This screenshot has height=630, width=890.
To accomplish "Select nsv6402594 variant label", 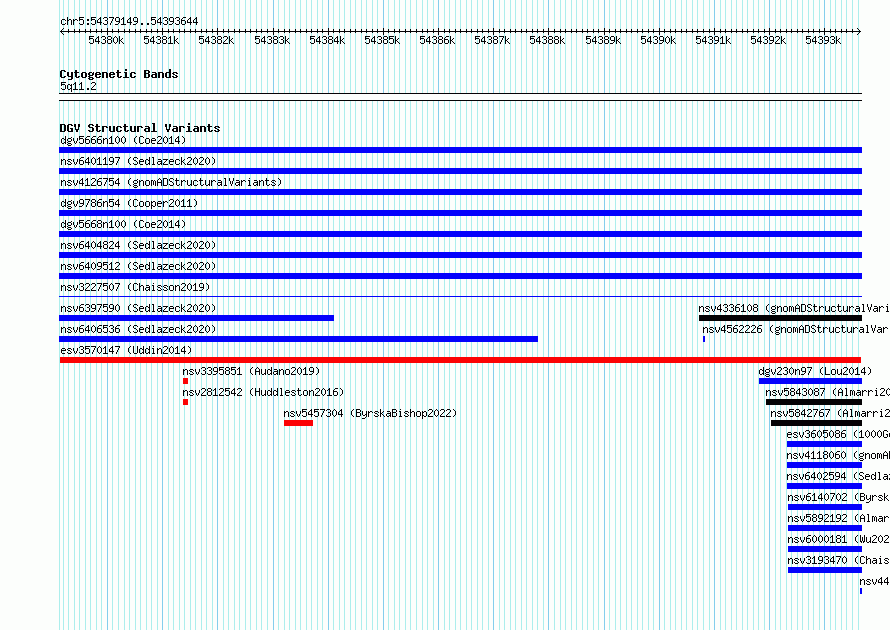I will 838,476.
